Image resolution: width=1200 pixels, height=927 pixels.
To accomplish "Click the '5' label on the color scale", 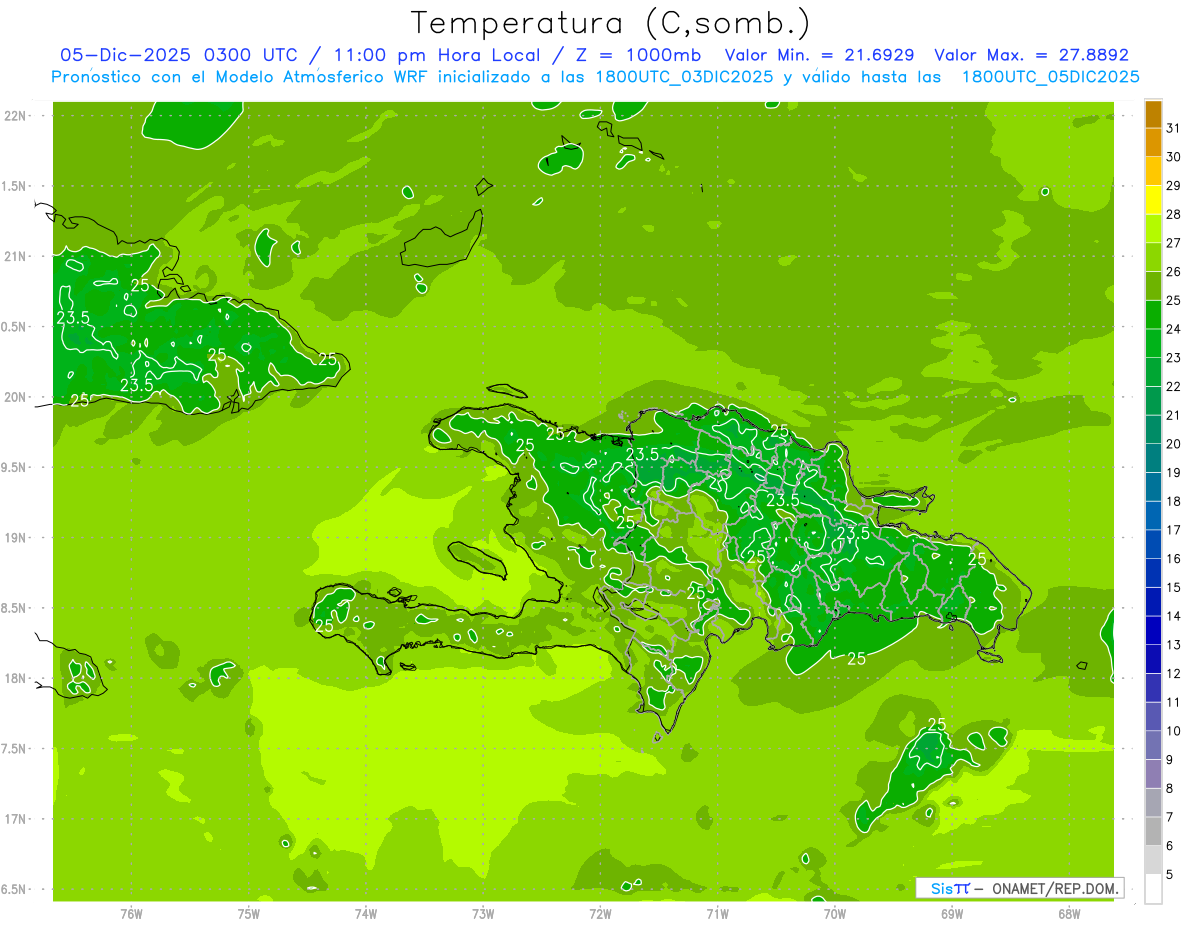I will point(1170,875).
